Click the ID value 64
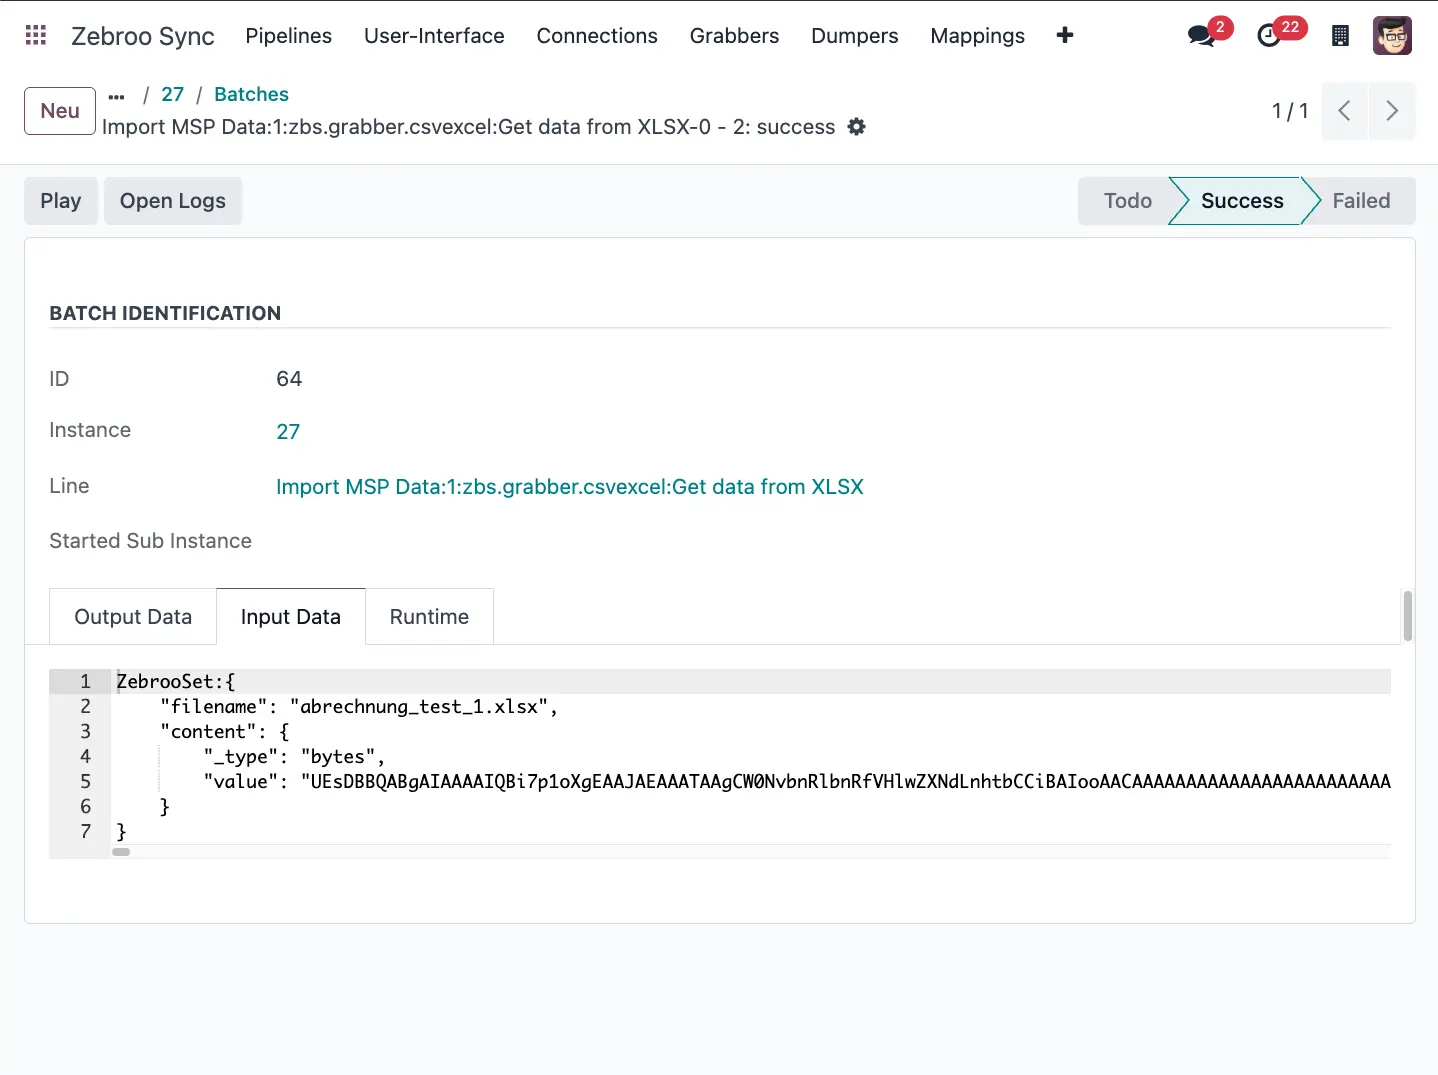This screenshot has width=1438, height=1075. [x=289, y=379]
